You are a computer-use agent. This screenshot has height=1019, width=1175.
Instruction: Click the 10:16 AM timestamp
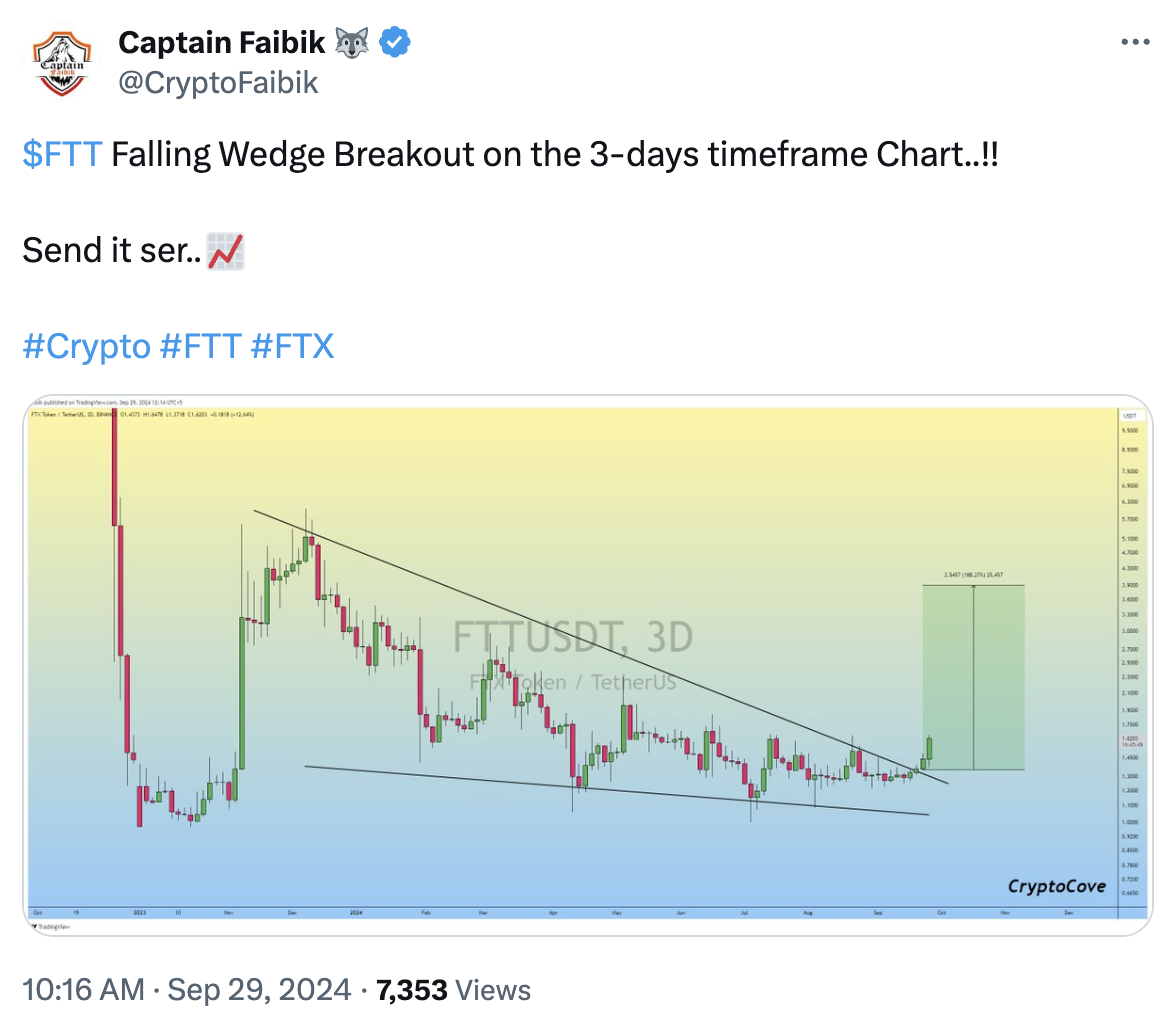pos(83,990)
